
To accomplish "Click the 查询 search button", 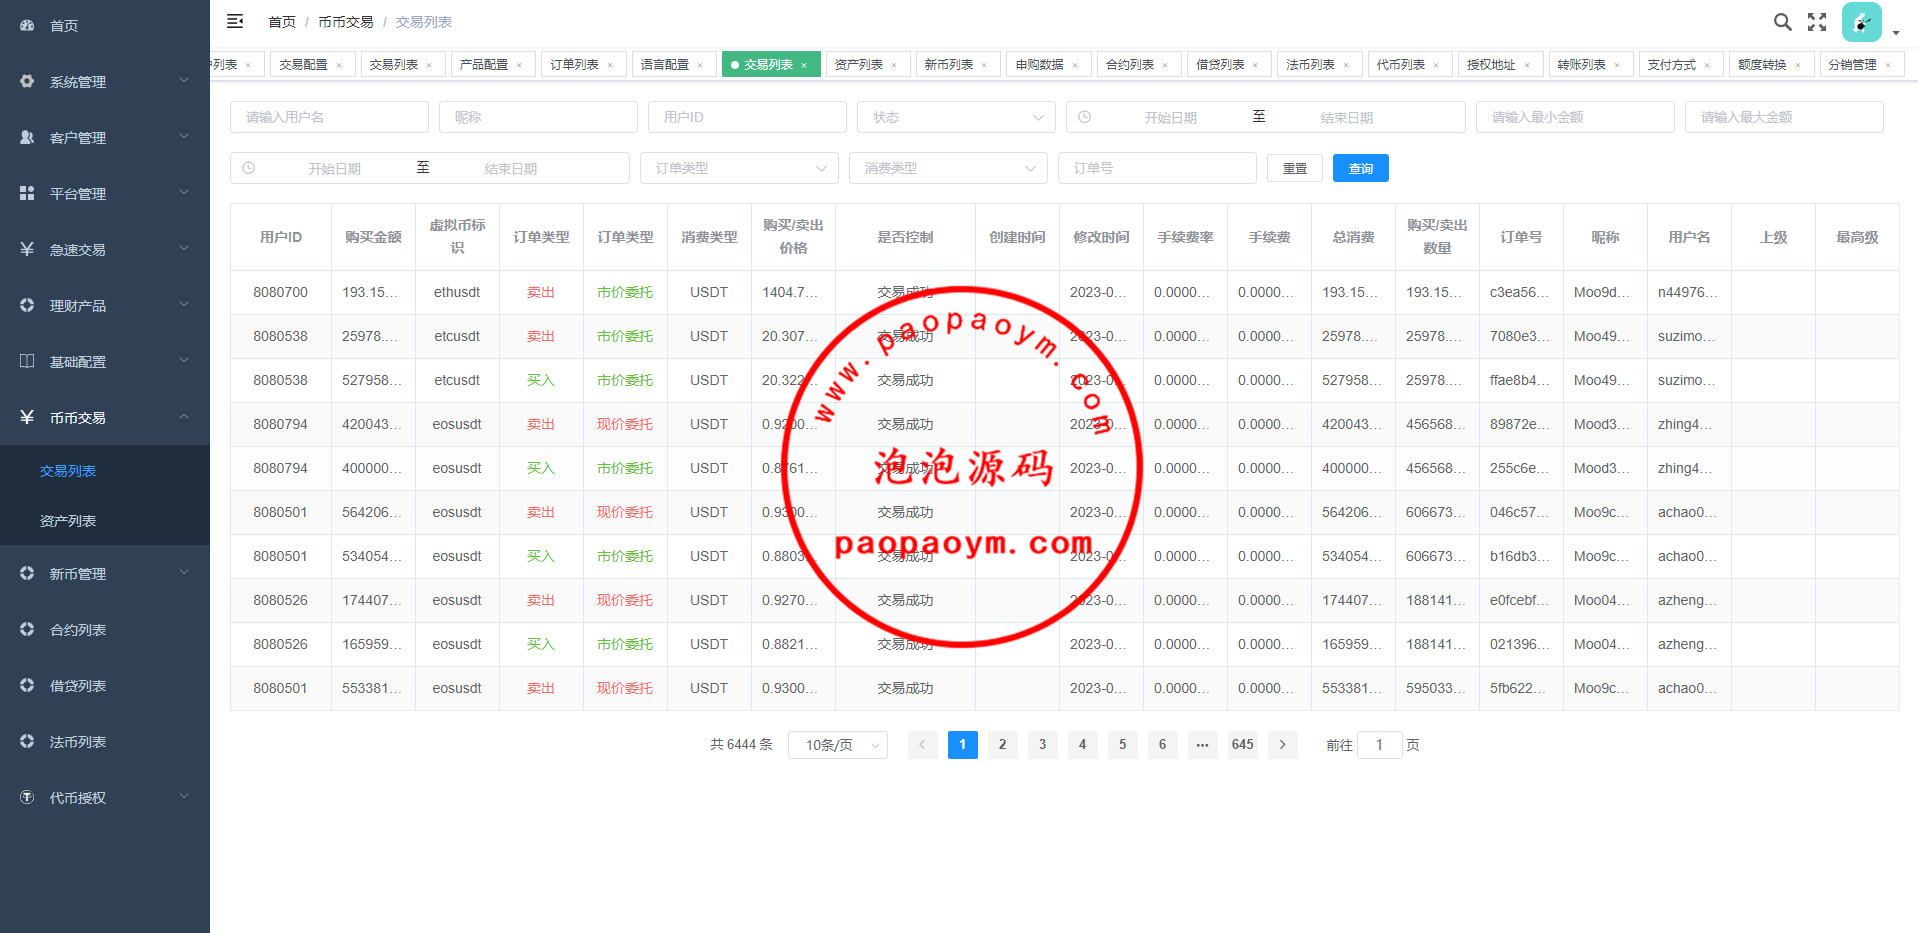I will (x=1361, y=168).
